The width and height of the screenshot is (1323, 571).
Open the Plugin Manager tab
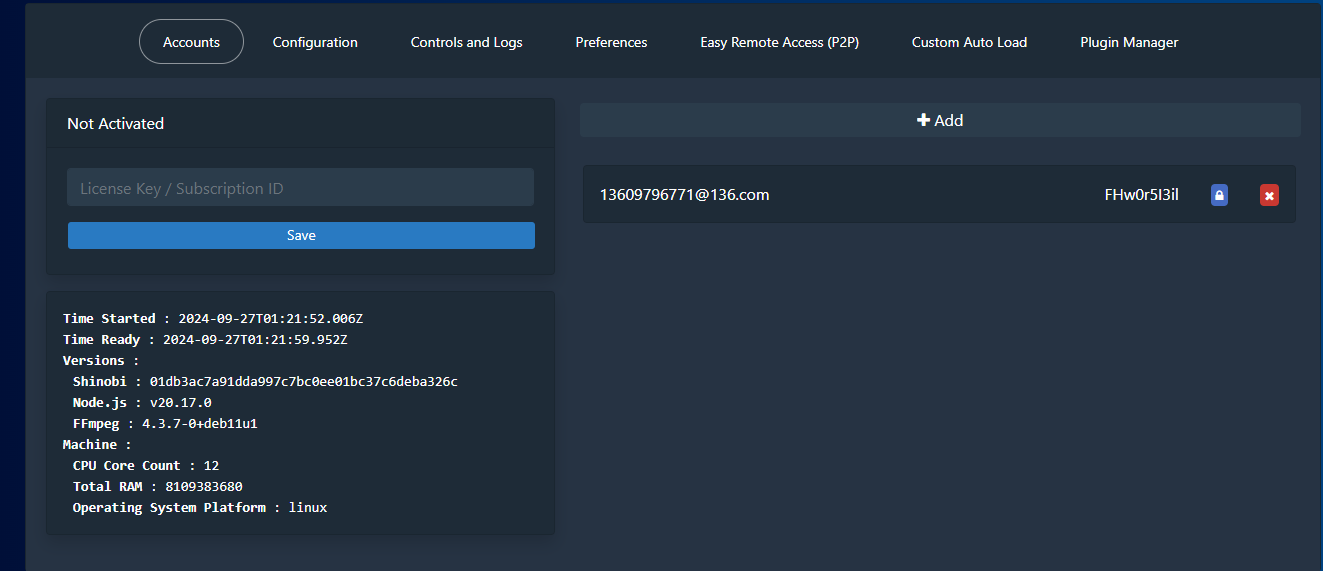[1129, 42]
